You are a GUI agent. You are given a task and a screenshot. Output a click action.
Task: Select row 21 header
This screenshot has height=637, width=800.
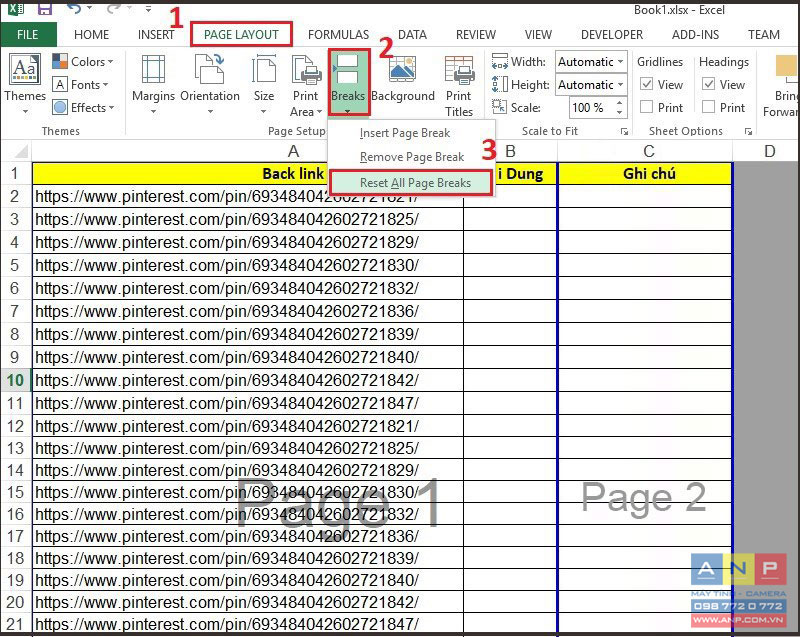(x=15, y=624)
